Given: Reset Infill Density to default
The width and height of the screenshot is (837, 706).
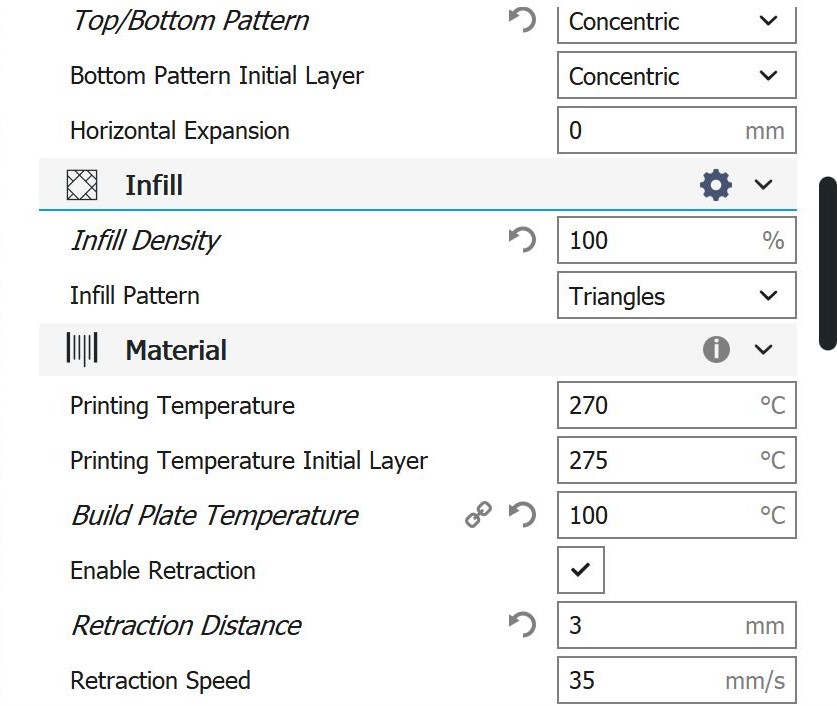Looking at the screenshot, I should 522,240.
